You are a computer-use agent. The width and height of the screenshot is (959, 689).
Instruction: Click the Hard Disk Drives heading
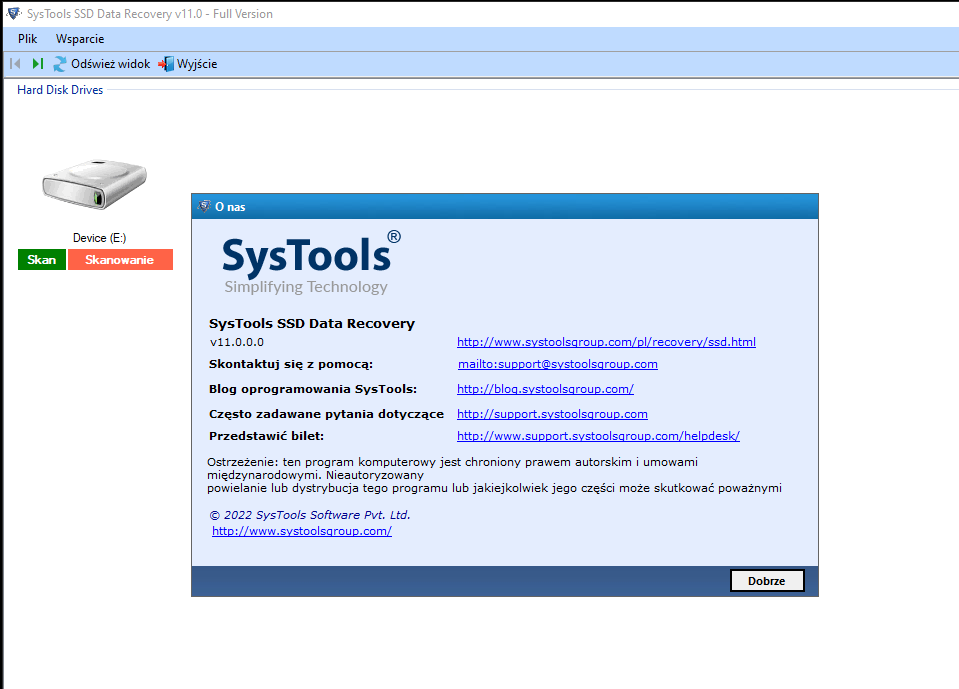click(60, 90)
